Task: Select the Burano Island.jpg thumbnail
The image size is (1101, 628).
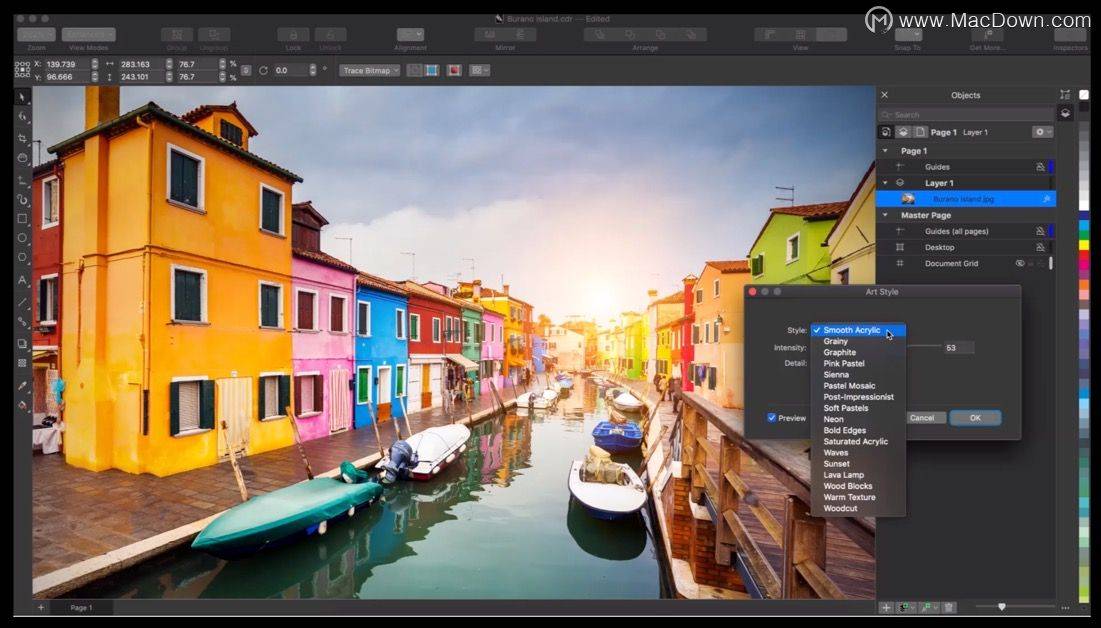Action: coord(906,199)
